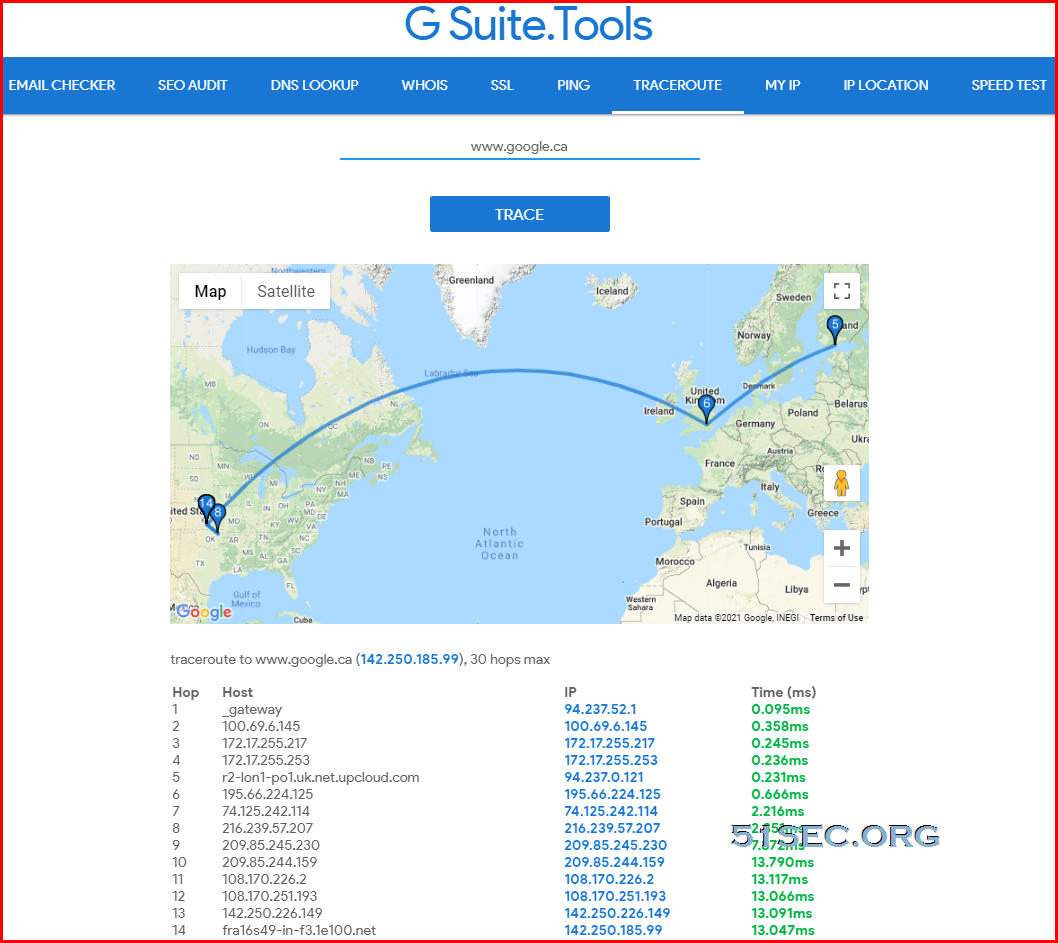Open IP link 108.170.251.193
Image resolution: width=1058 pixels, height=943 pixels.
point(615,896)
